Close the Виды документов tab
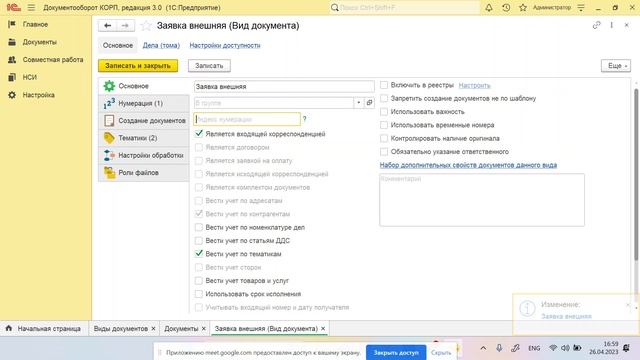 point(153,328)
